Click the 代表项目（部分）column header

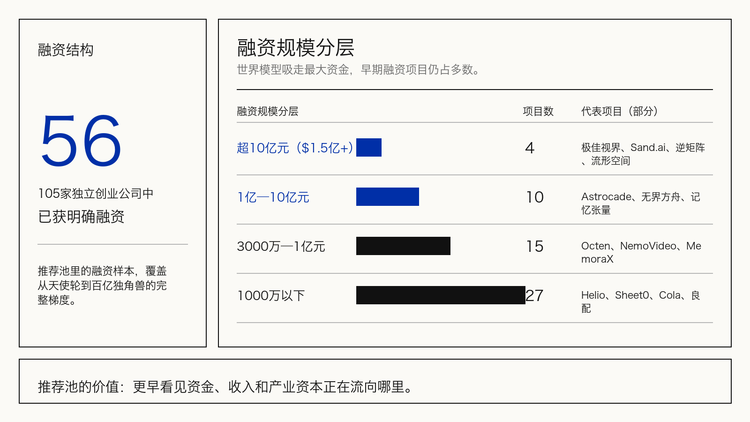click(619, 111)
